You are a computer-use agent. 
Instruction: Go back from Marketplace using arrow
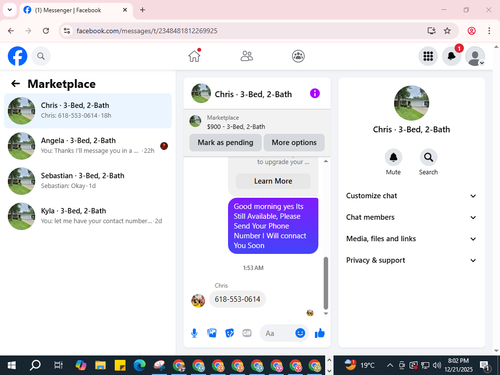point(16,84)
